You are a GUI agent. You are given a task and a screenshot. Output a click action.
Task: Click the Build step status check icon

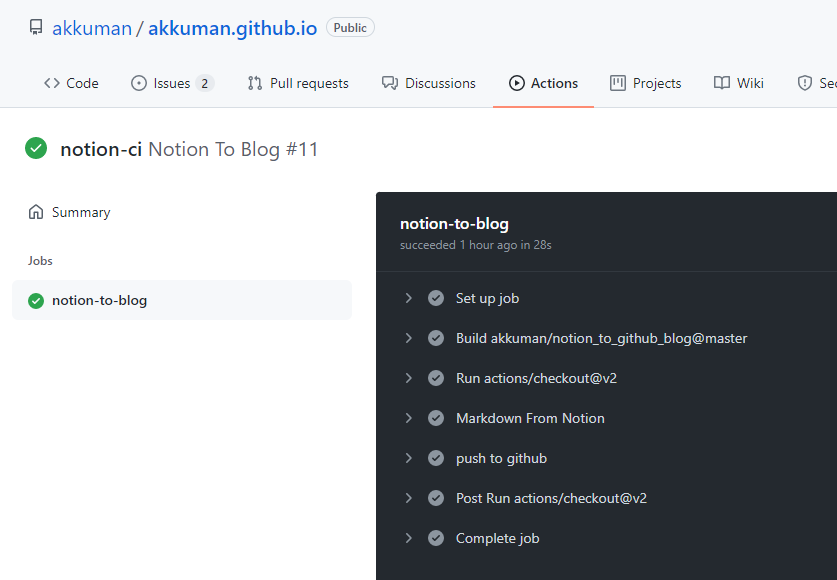point(436,338)
